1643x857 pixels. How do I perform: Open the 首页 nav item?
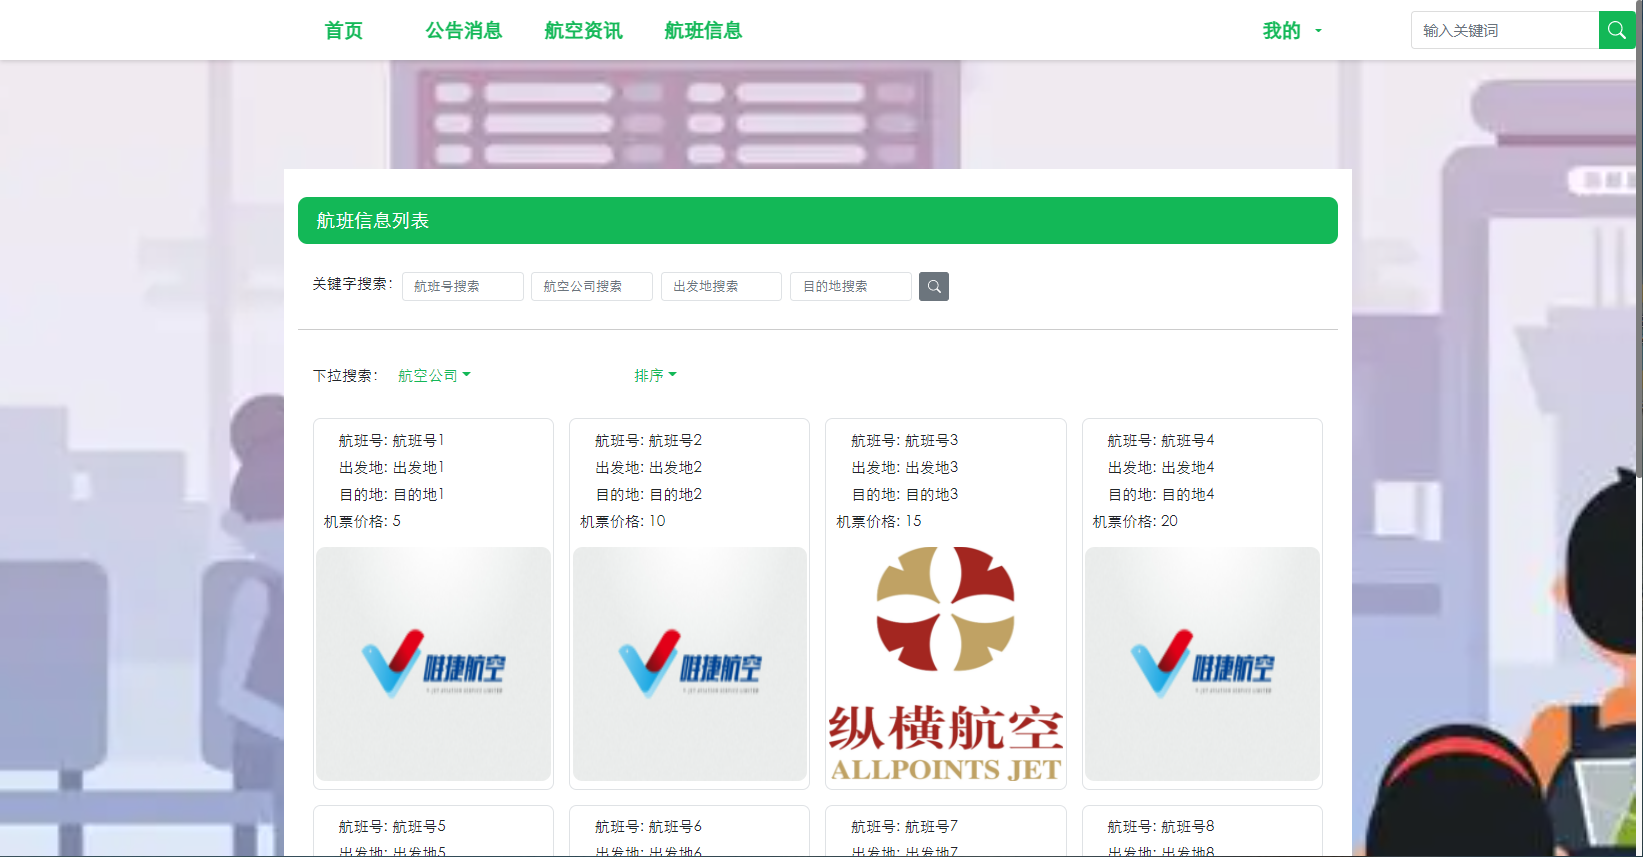coord(344,30)
